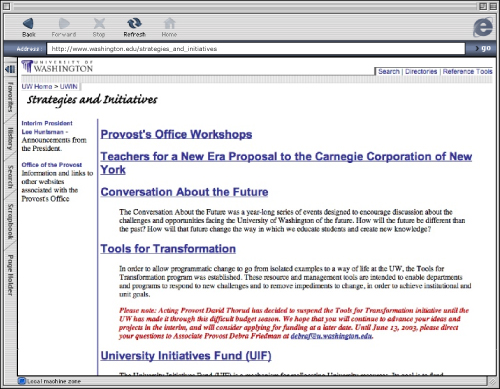
Task: Click the Directories header link
Action: click(x=421, y=71)
